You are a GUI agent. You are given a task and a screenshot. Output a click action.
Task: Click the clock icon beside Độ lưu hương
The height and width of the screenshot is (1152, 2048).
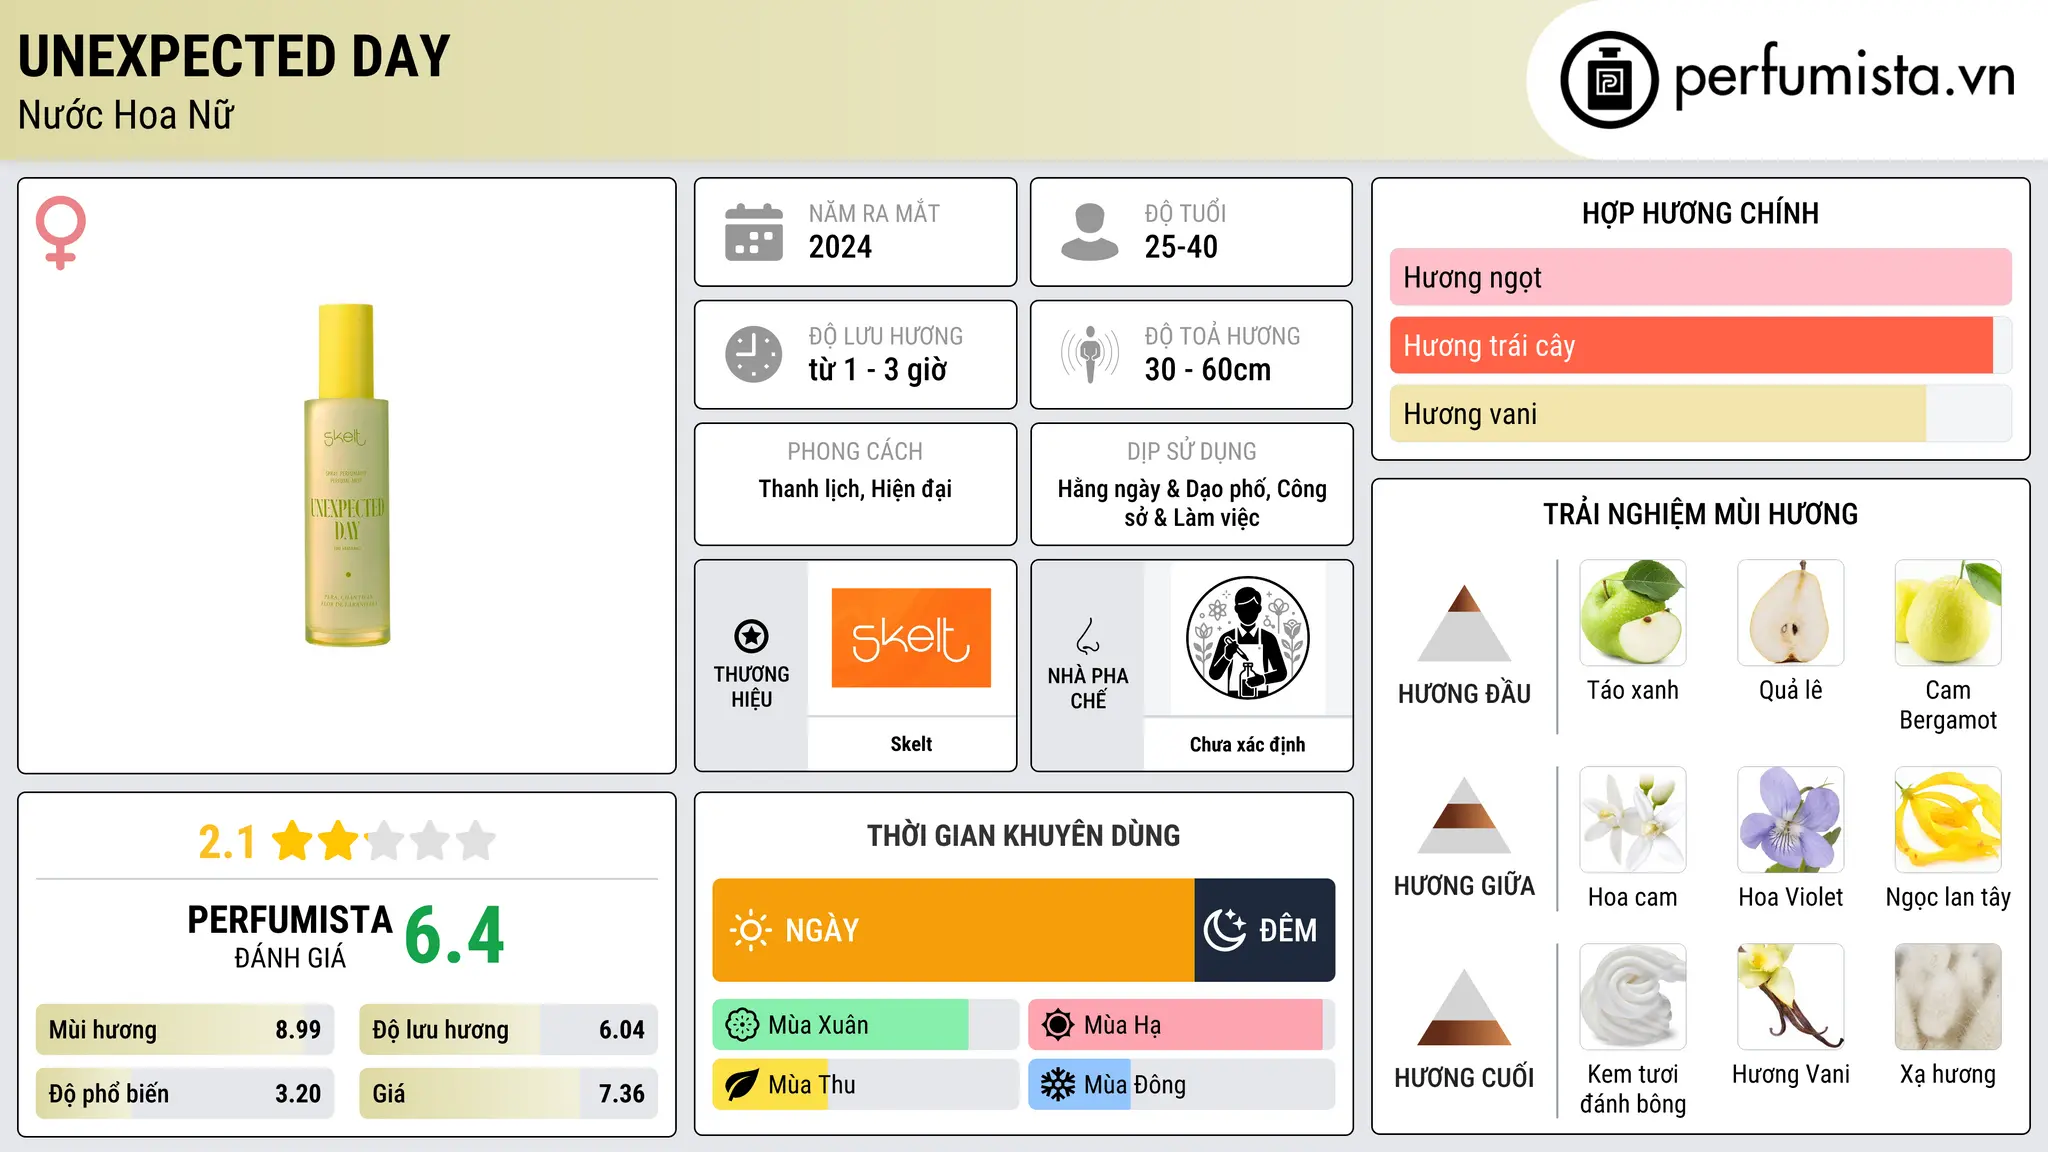(754, 354)
